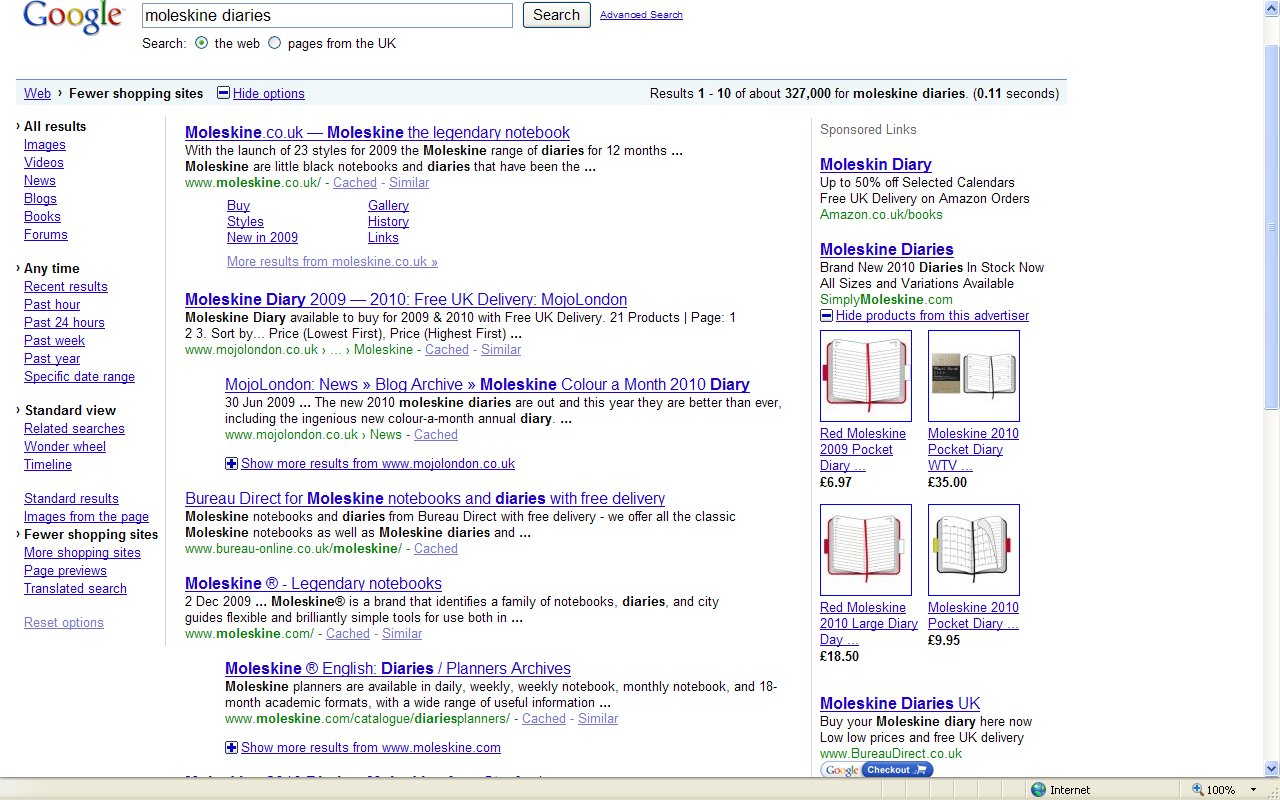Open Moleskine Diaries UK sponsored link
The height and width of the screenshot is (800, 1280).
[x=900, y=703]
